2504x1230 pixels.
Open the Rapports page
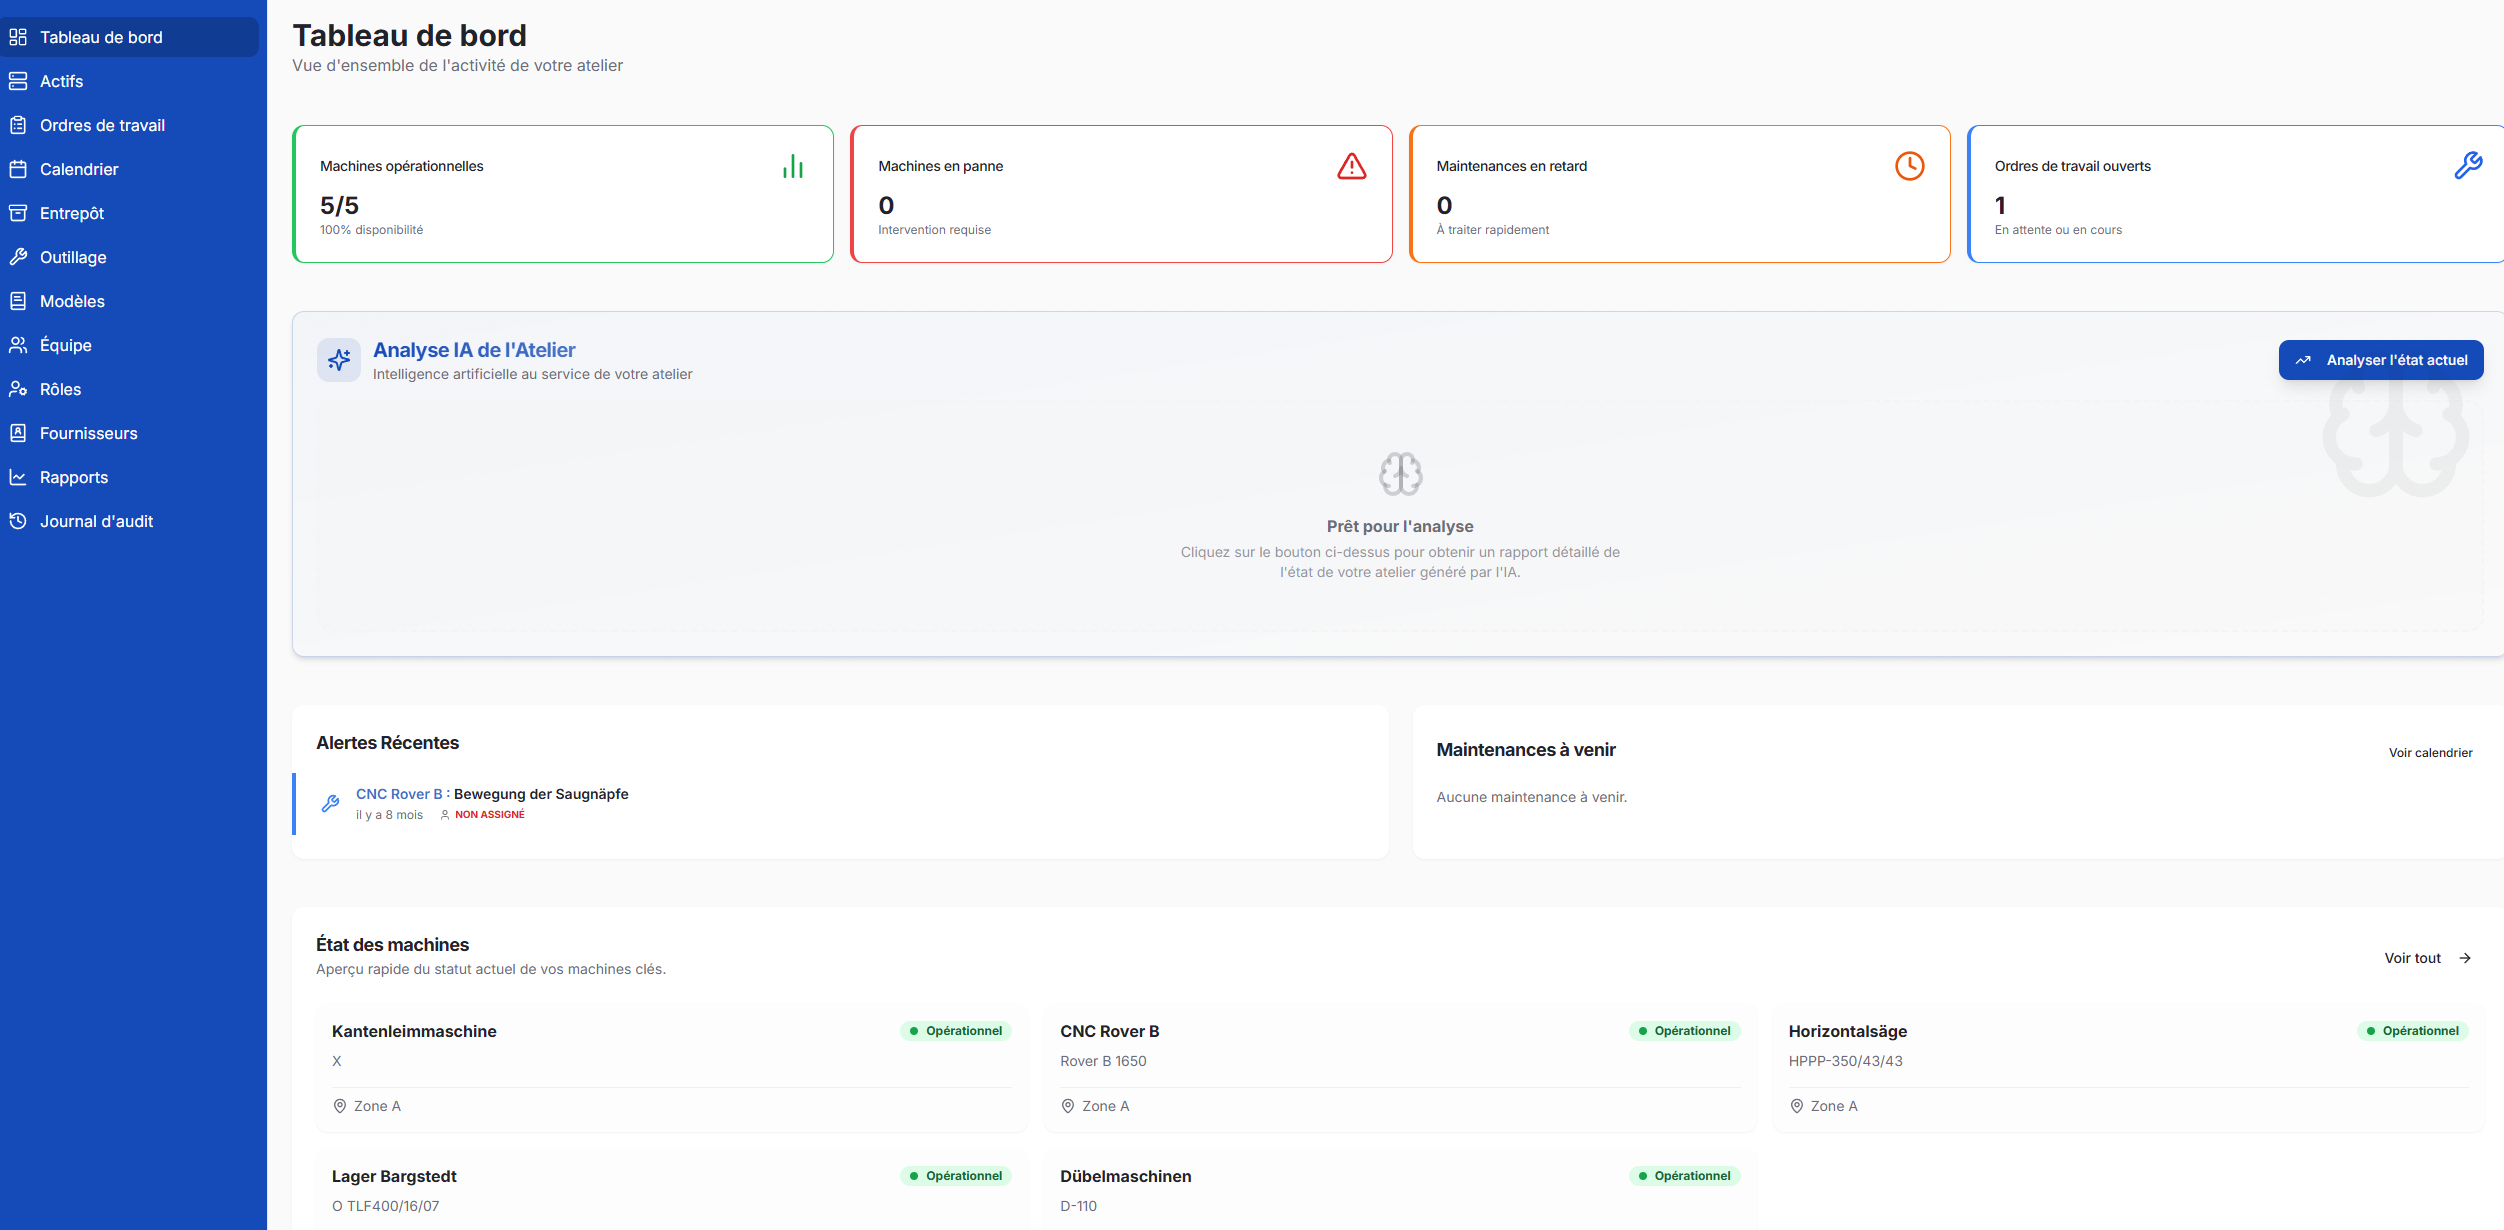click(x=130, y=477)
